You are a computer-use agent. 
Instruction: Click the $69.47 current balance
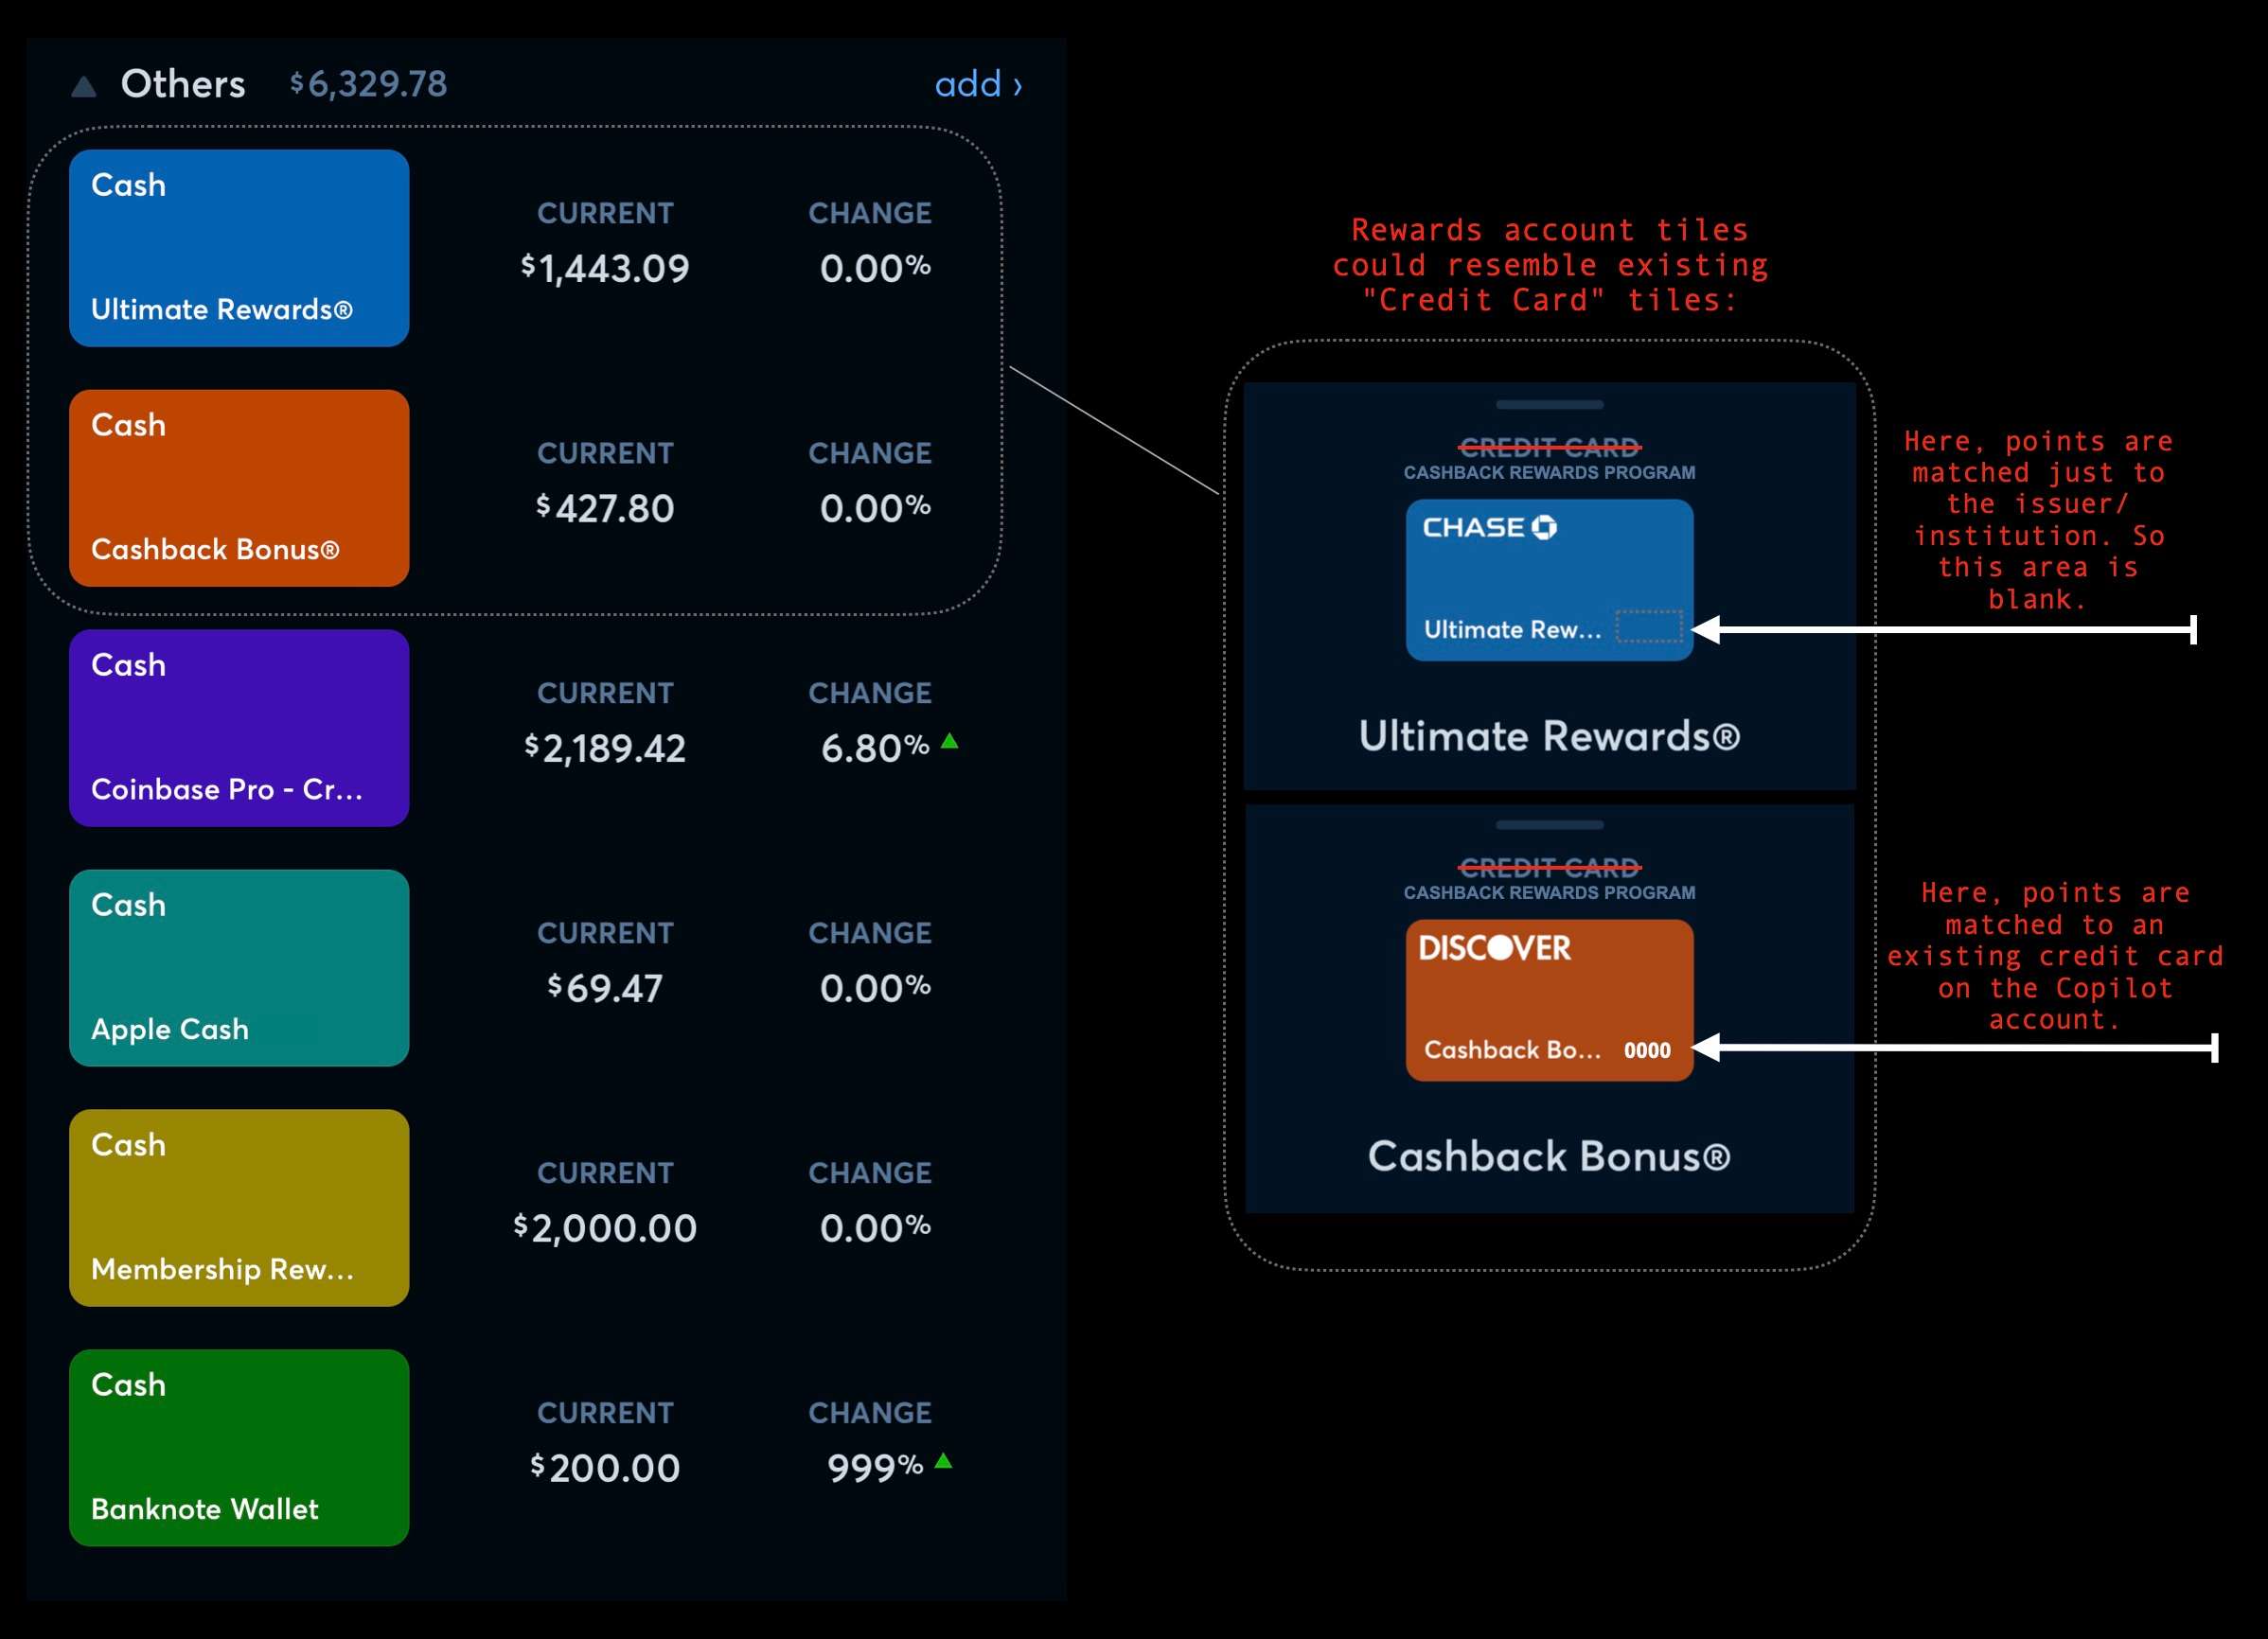(605, 988)
